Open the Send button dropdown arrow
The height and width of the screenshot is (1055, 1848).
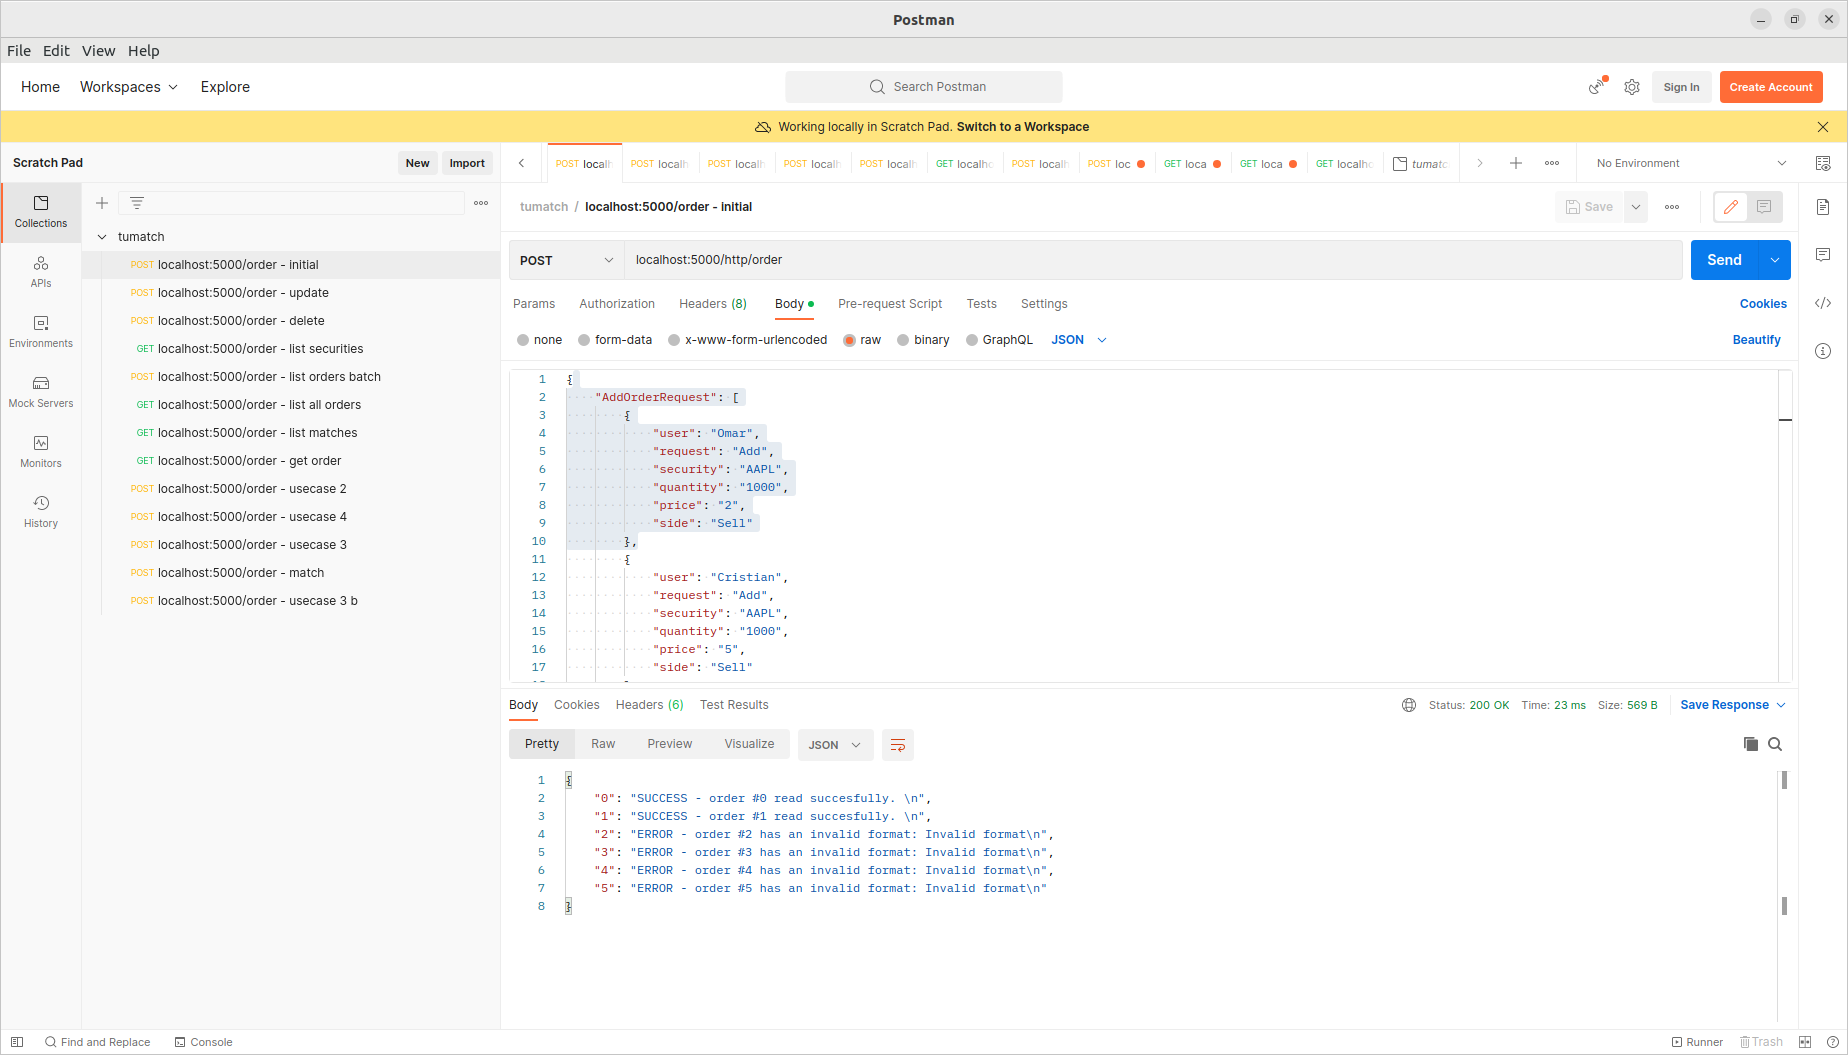point(1775,260)
